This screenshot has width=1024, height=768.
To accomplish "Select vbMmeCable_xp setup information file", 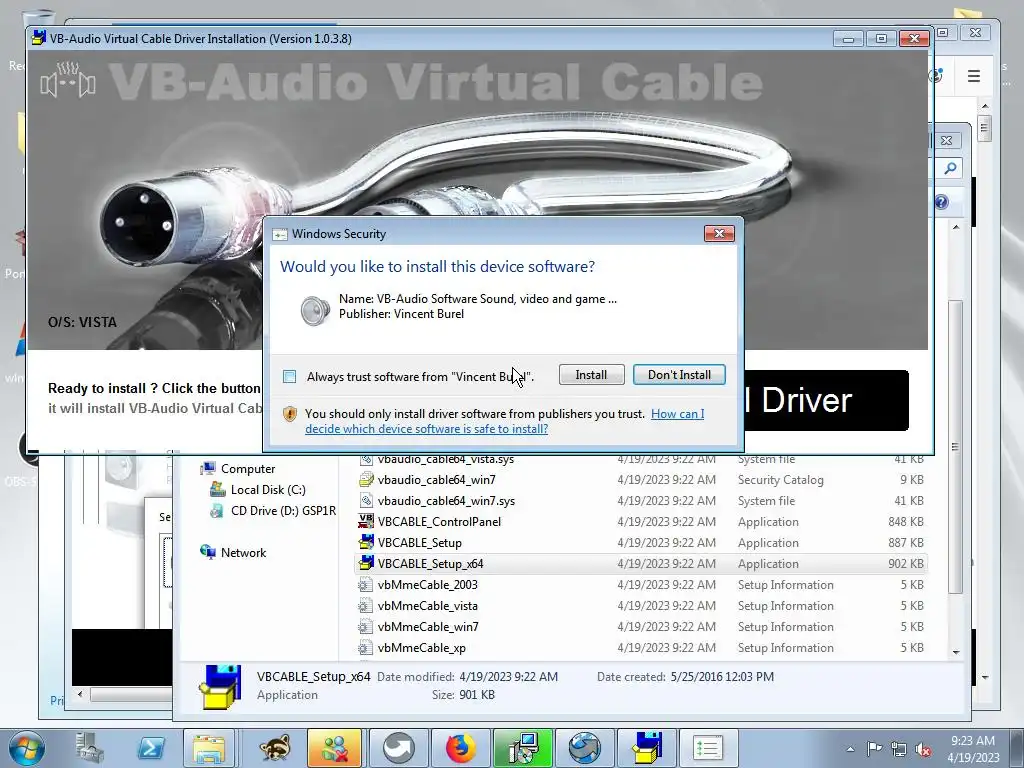I will (x=640, y=647).
